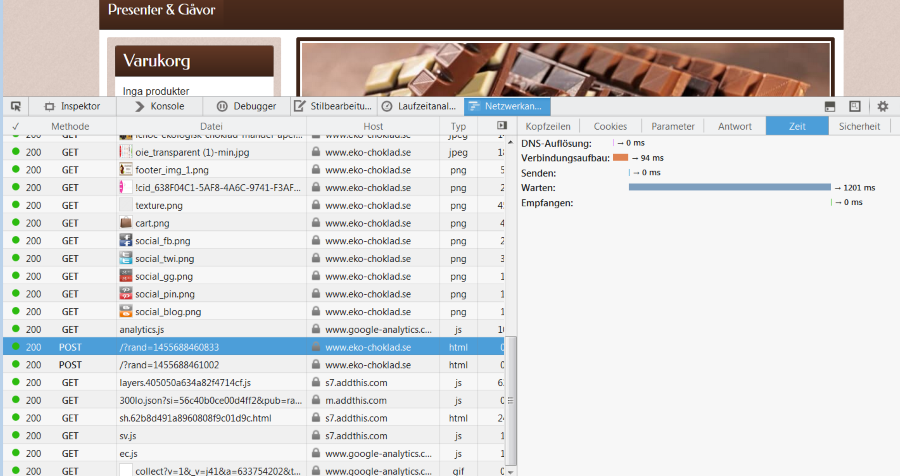Show the Sicherheit details tab

(x=859, y=126)
